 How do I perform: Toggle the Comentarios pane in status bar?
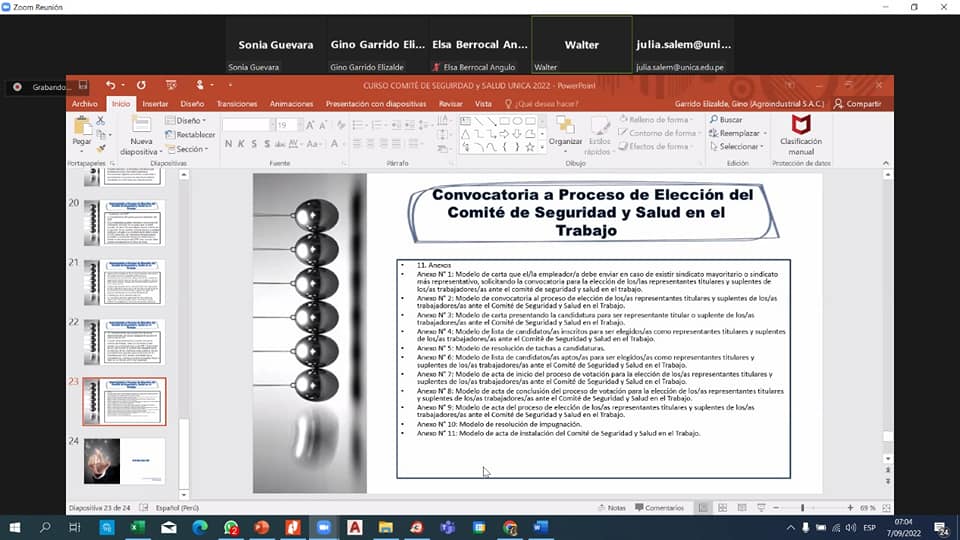click(x=658, y=508)
